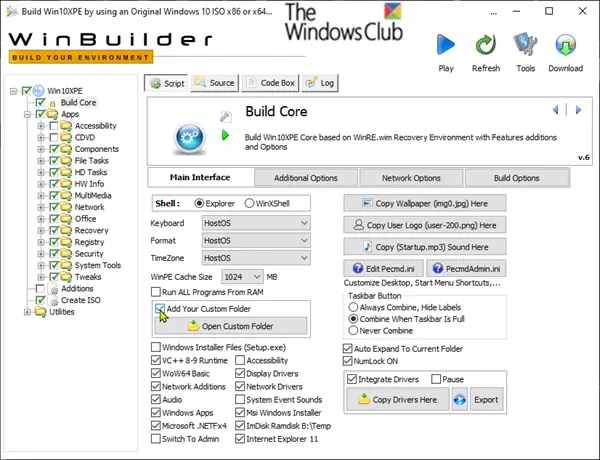Click the Download globe icon
This screenshot has height=460, width=600.
[x=566, y=45]
